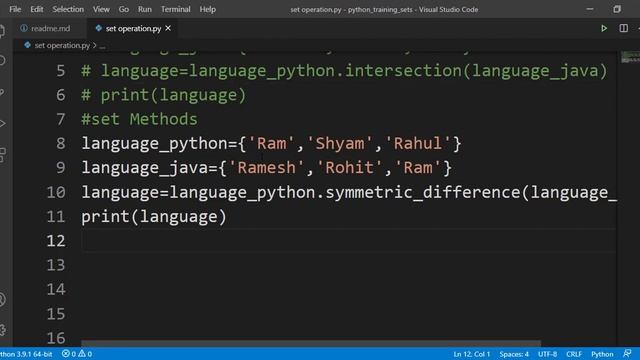Change indentation via Spaces: 4
This screenshot has height=360, width=640.
[514, 354]
